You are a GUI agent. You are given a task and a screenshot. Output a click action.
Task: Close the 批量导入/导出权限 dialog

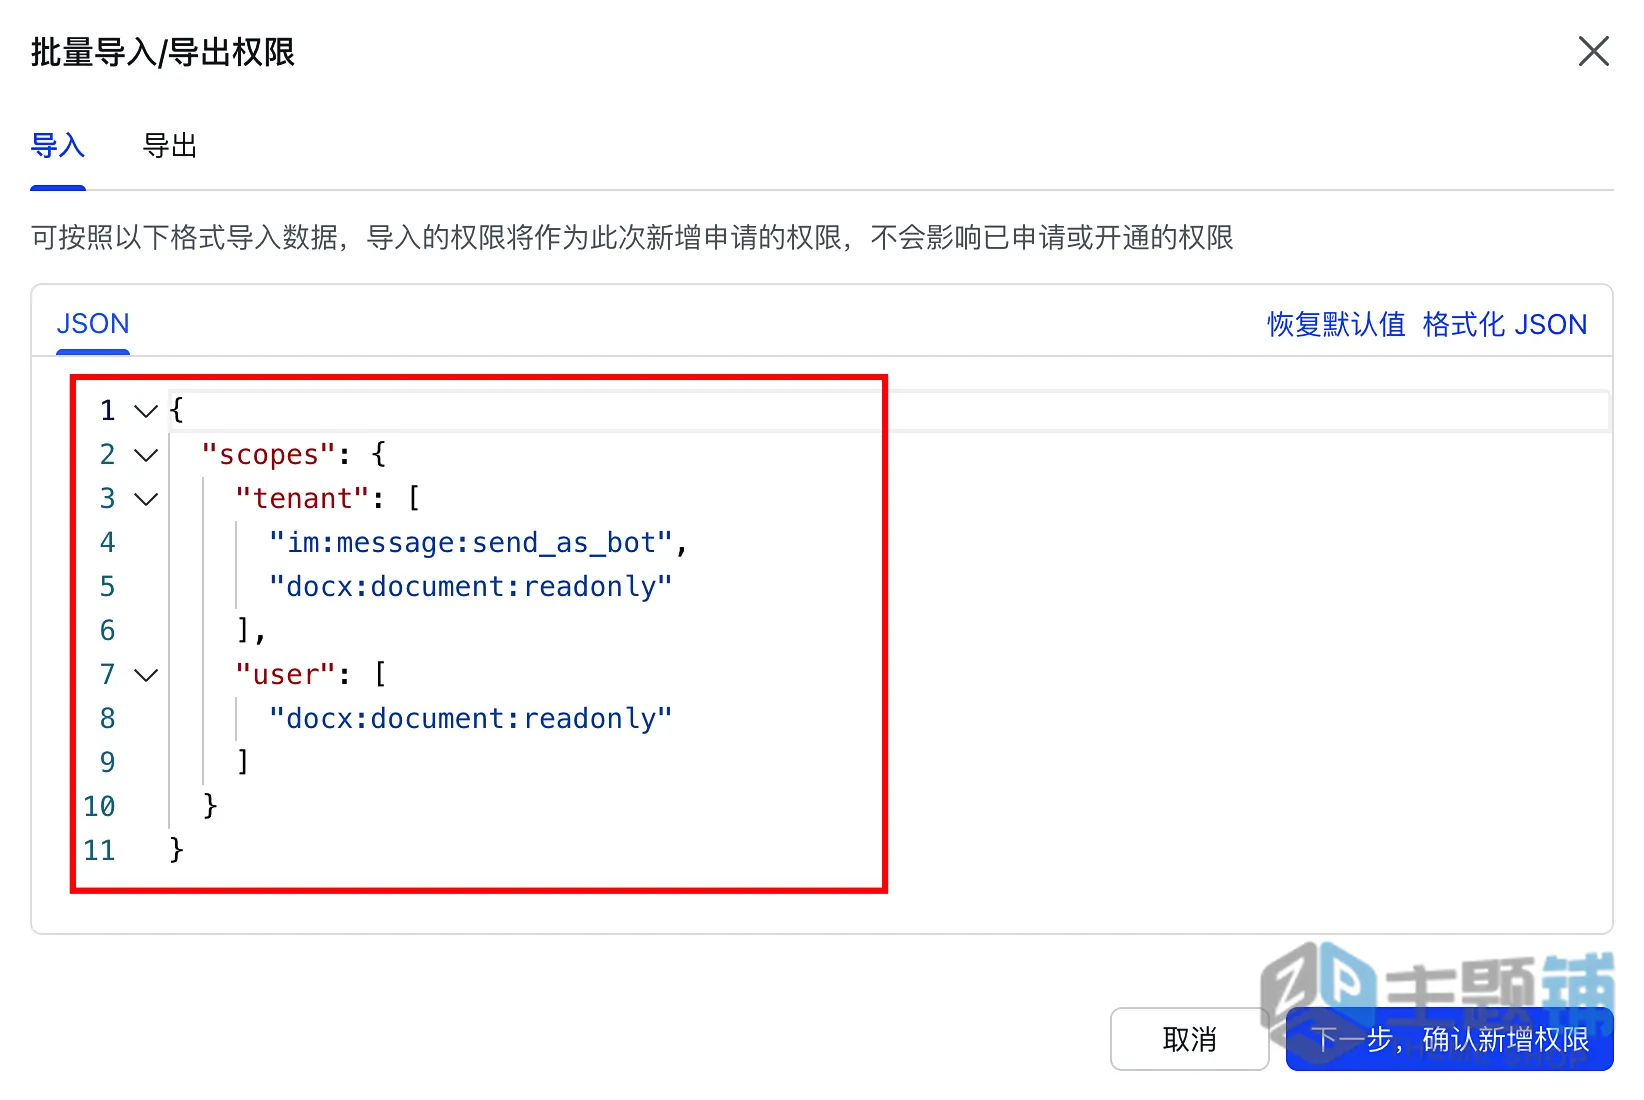tap(1593, 51)
